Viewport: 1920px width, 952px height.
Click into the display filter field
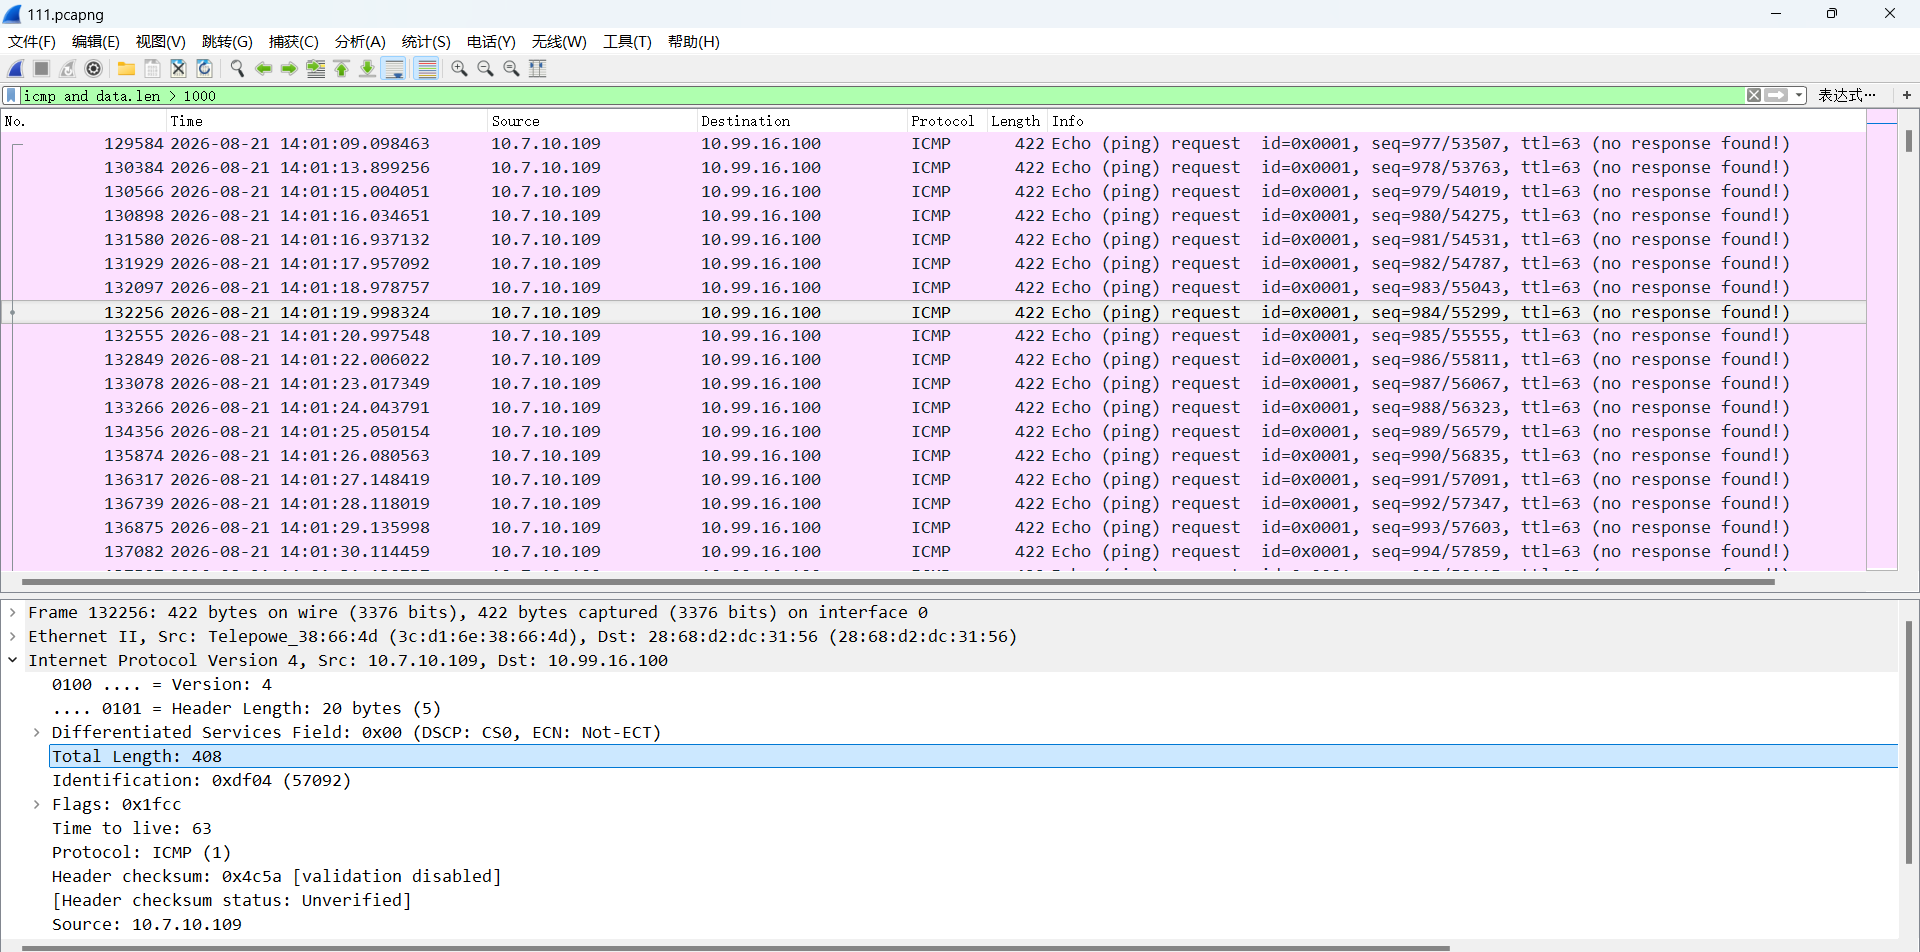coord(880,96)
